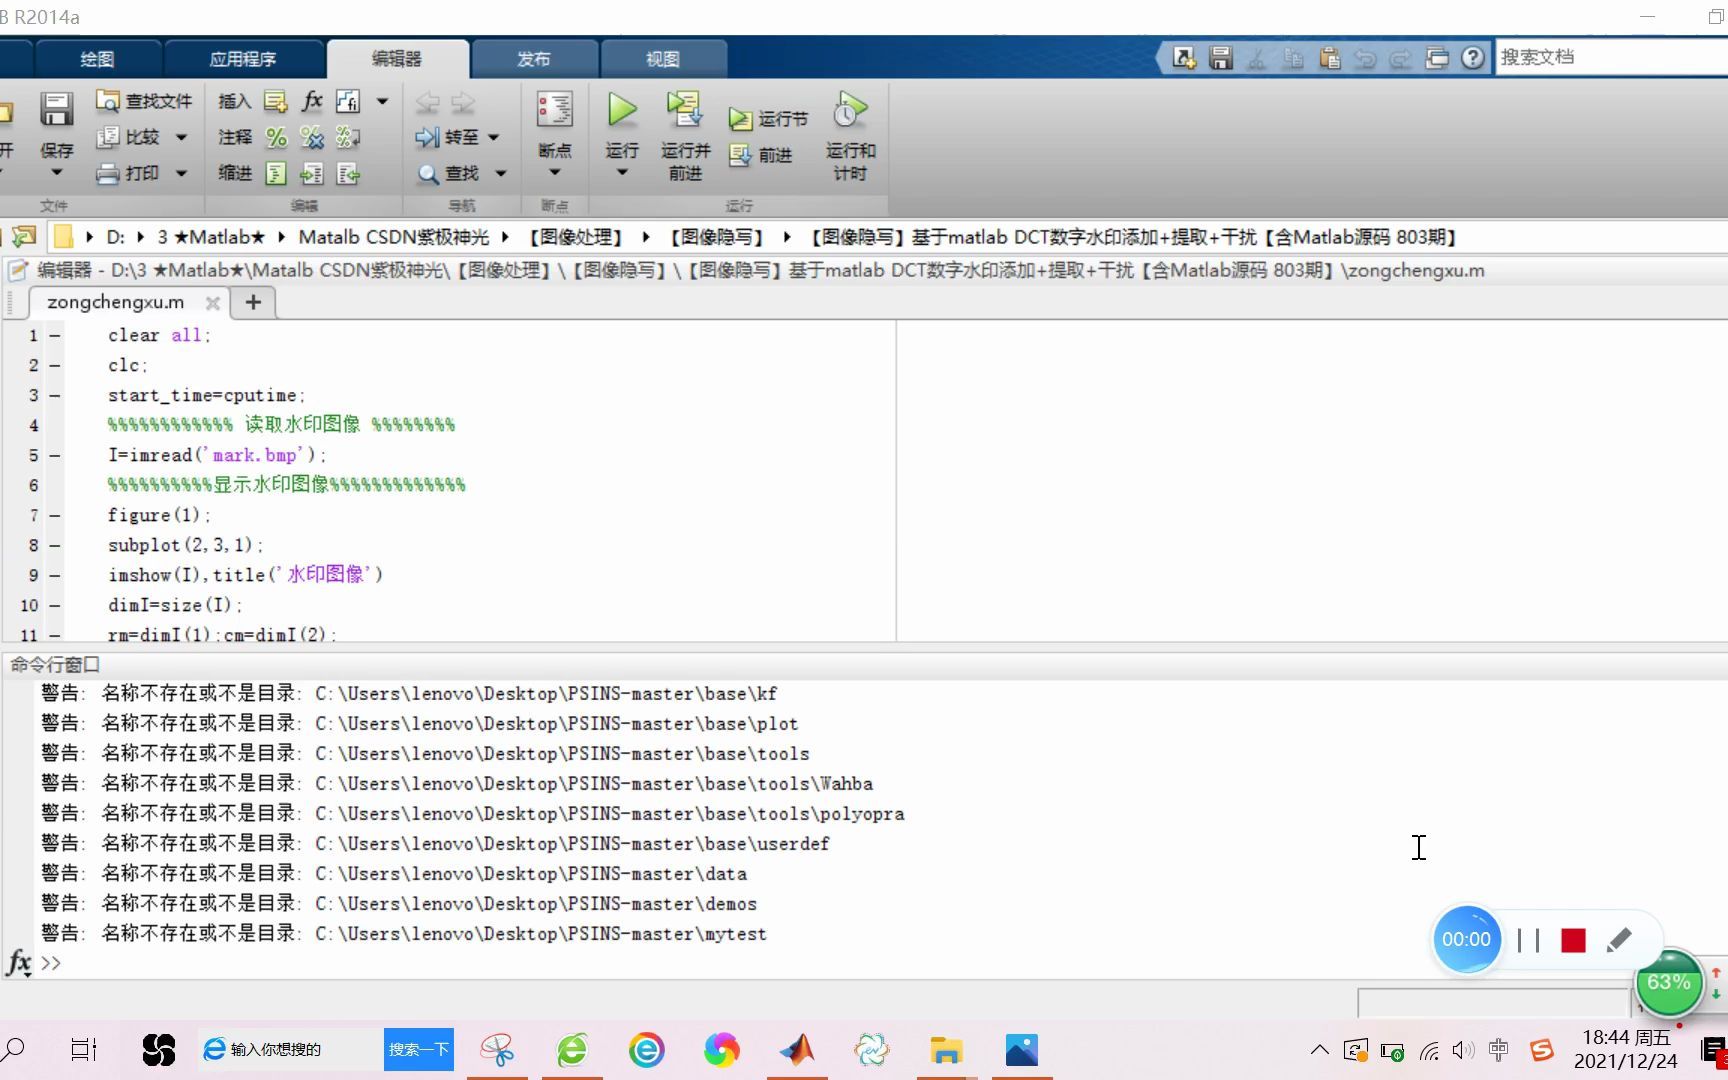Expand the Save dropdown arrow
Screen dimensions: 1728x1080
click(57, 173)
